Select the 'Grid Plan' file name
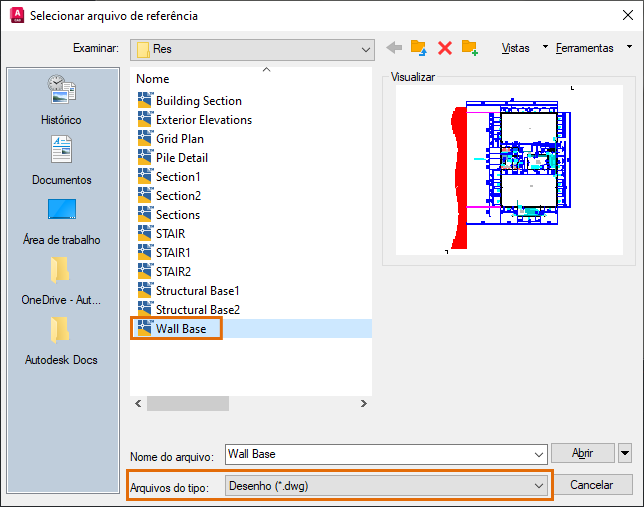This screenshot has height=507, width=644. point(180,138)
